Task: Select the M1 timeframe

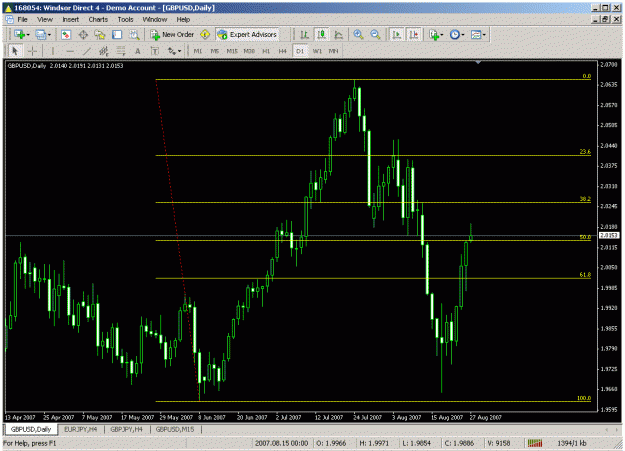Action: pos(198,51)
